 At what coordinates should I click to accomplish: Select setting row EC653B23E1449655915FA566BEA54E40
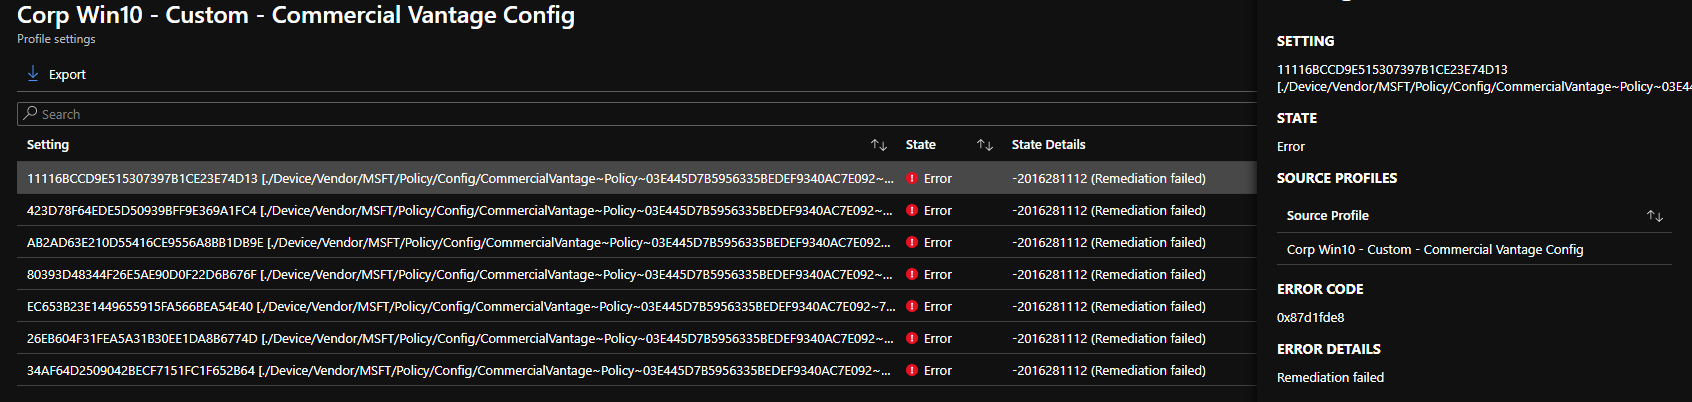point(636,306)
